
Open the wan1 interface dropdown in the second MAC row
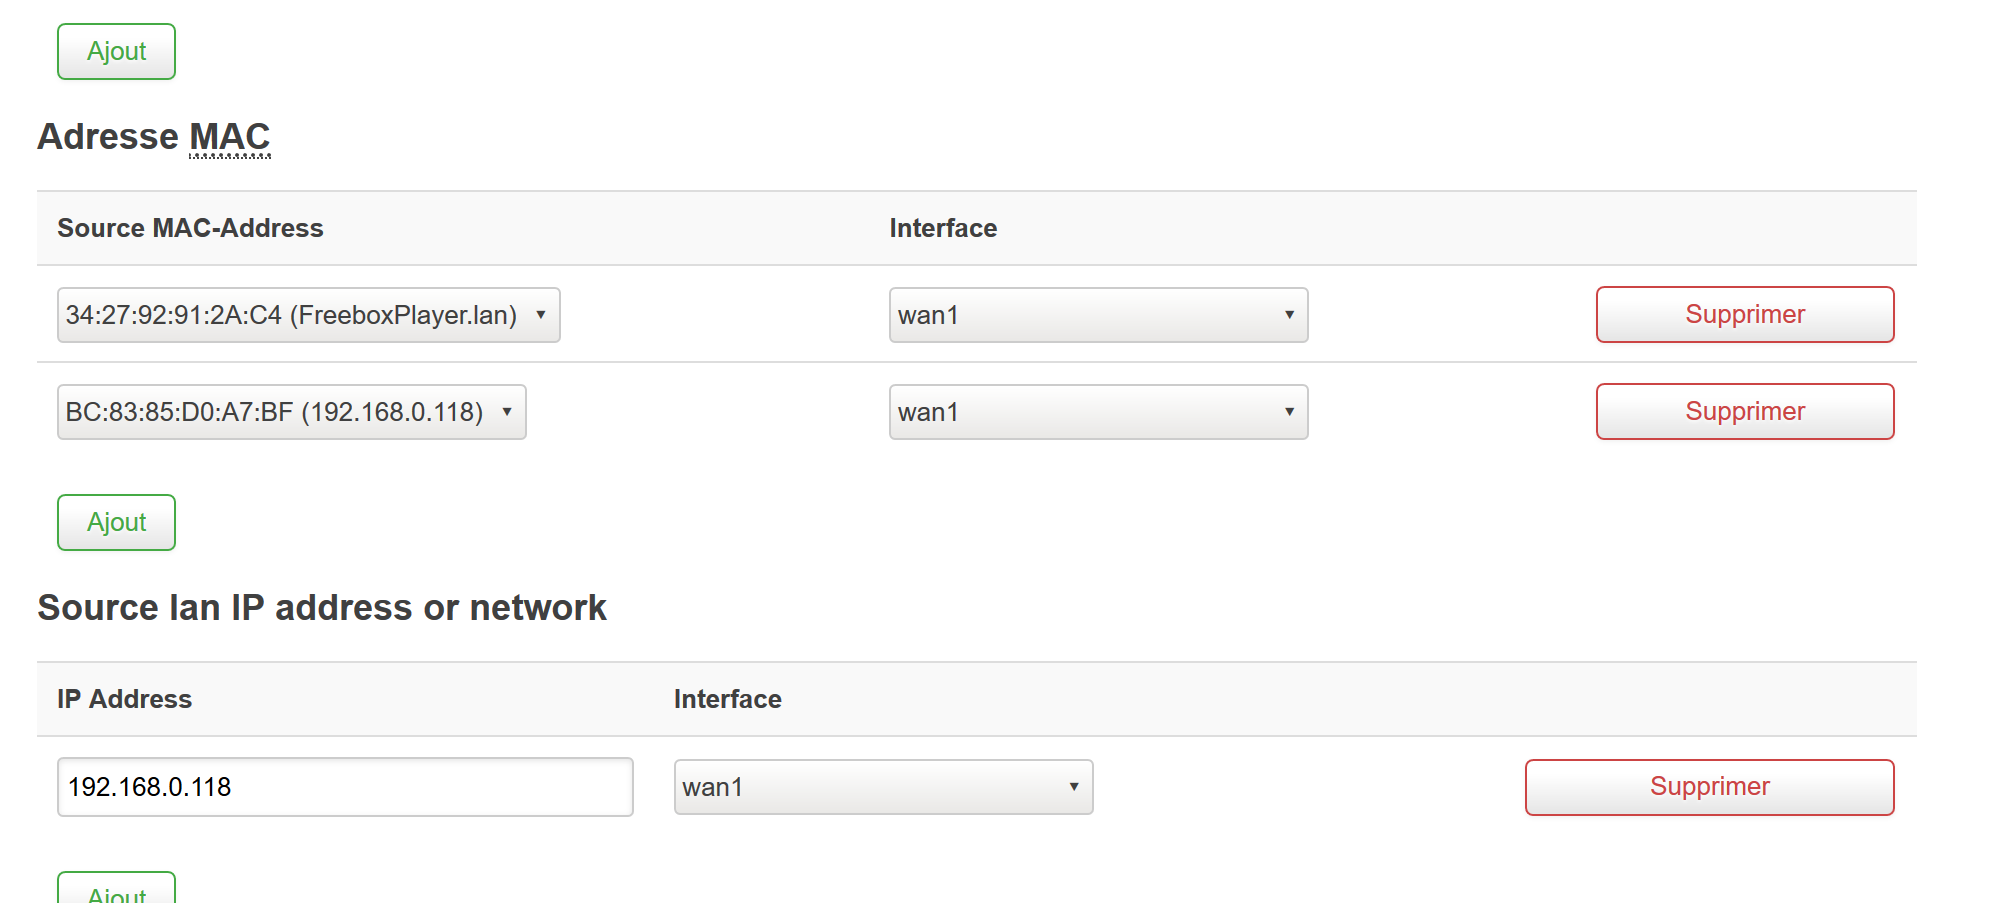[x=1097, y=411]
